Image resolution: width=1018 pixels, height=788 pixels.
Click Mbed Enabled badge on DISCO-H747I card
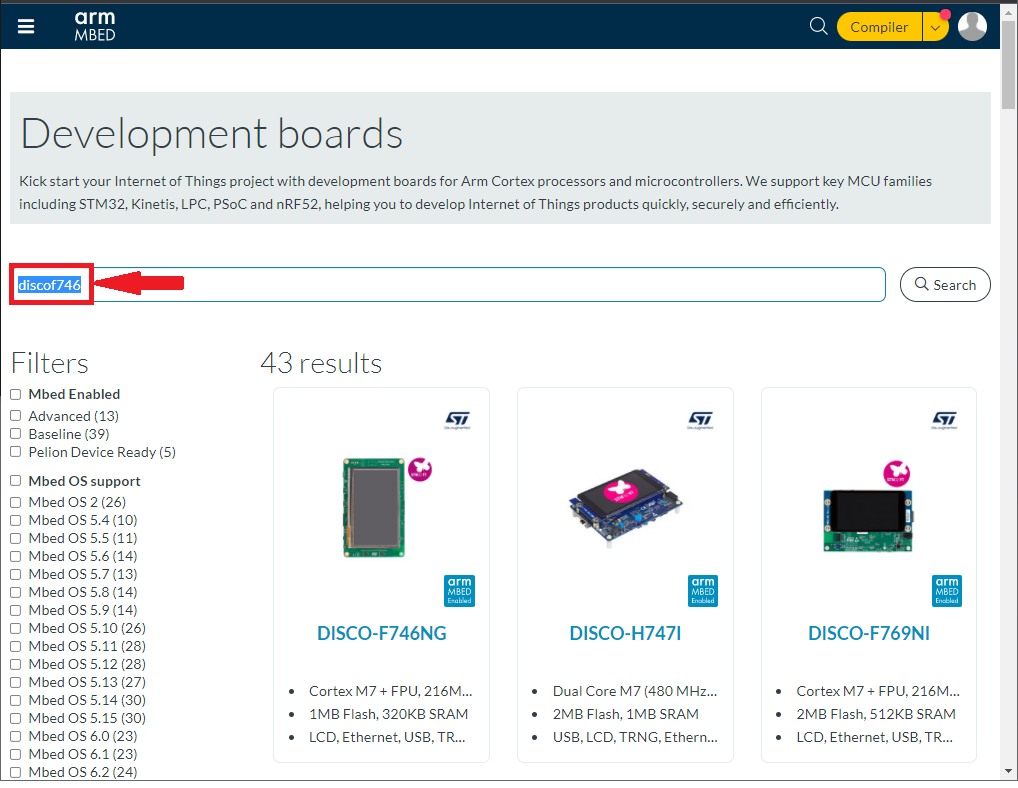[x=702, y=591]
